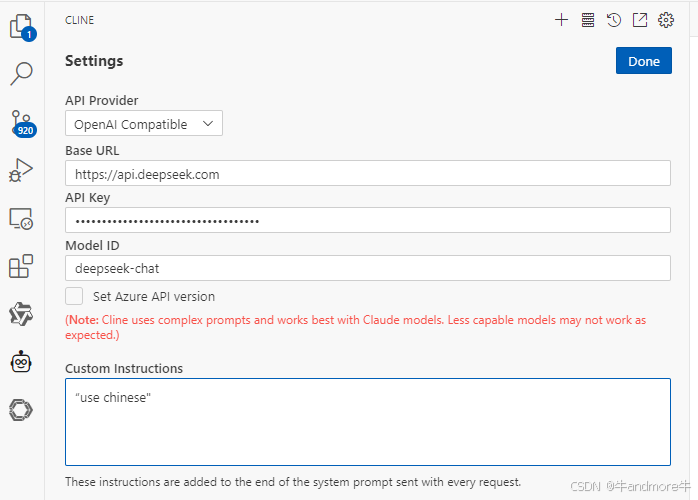
Task: Enable the Set Azure API version checkbox
Action: click(74, 296)
